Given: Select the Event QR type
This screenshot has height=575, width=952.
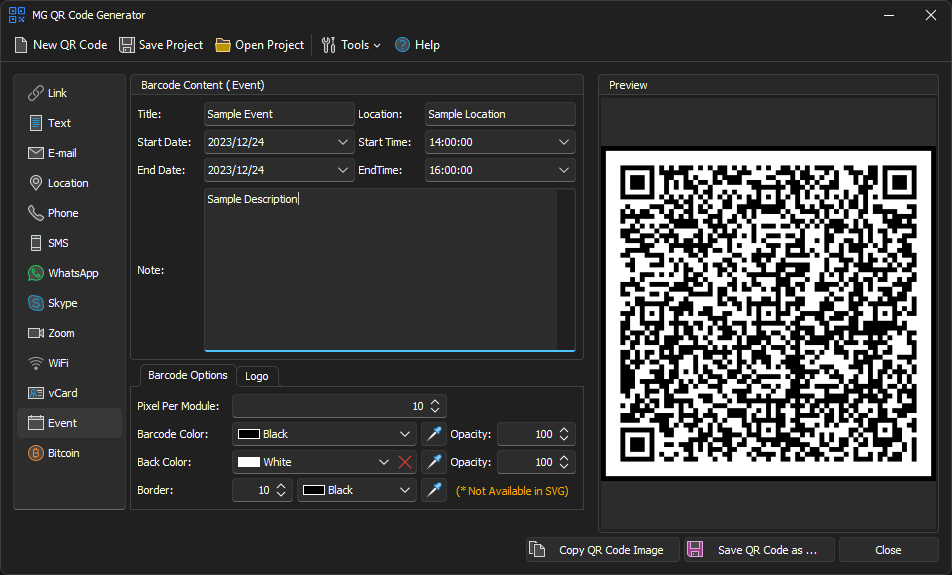Looking at the screenshot, I should pos(69,423).
